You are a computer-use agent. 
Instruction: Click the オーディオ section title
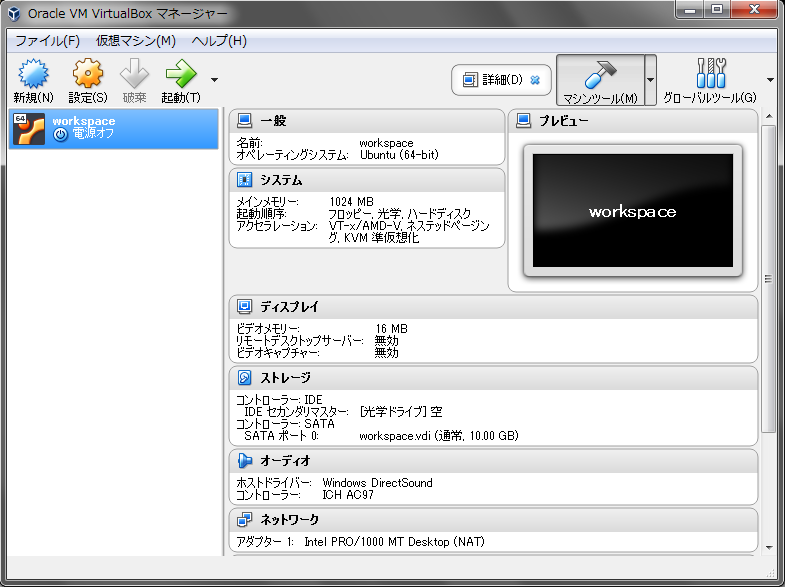pyautogui.click(x=285, y=461)
